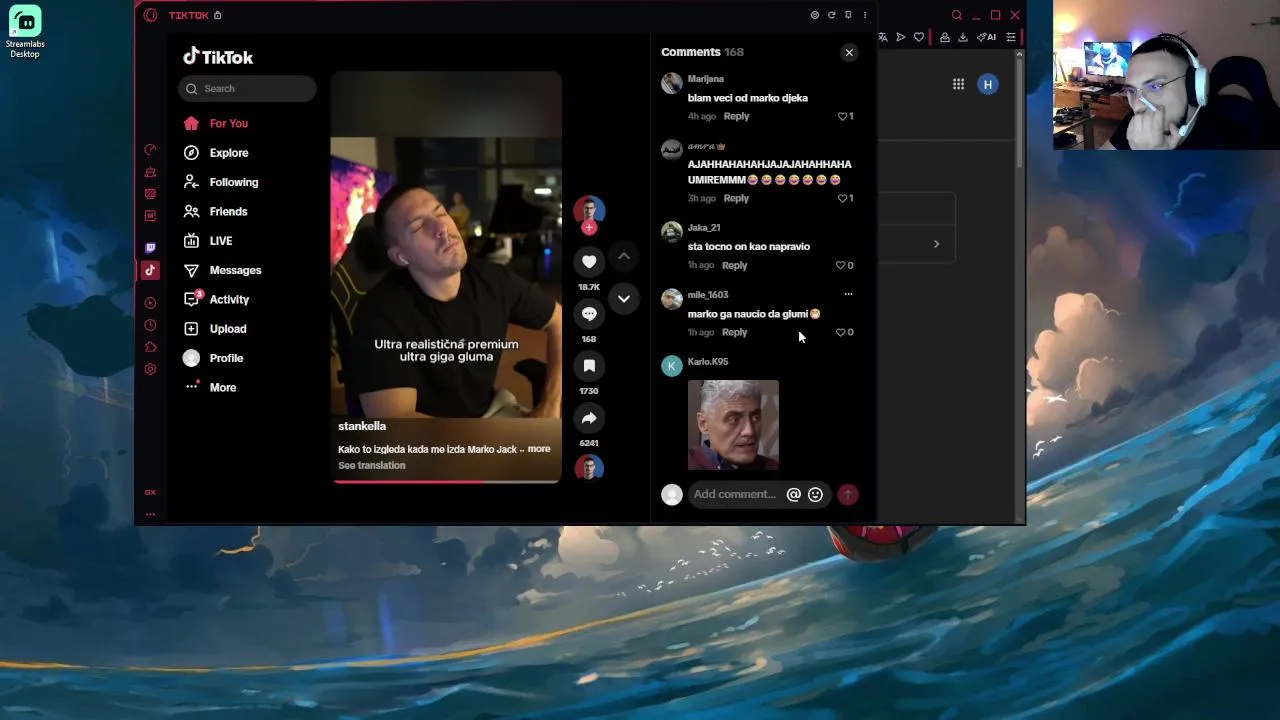Screen dimensions: 1280x720
Task: Close the Comments panel
Action: 849,52
